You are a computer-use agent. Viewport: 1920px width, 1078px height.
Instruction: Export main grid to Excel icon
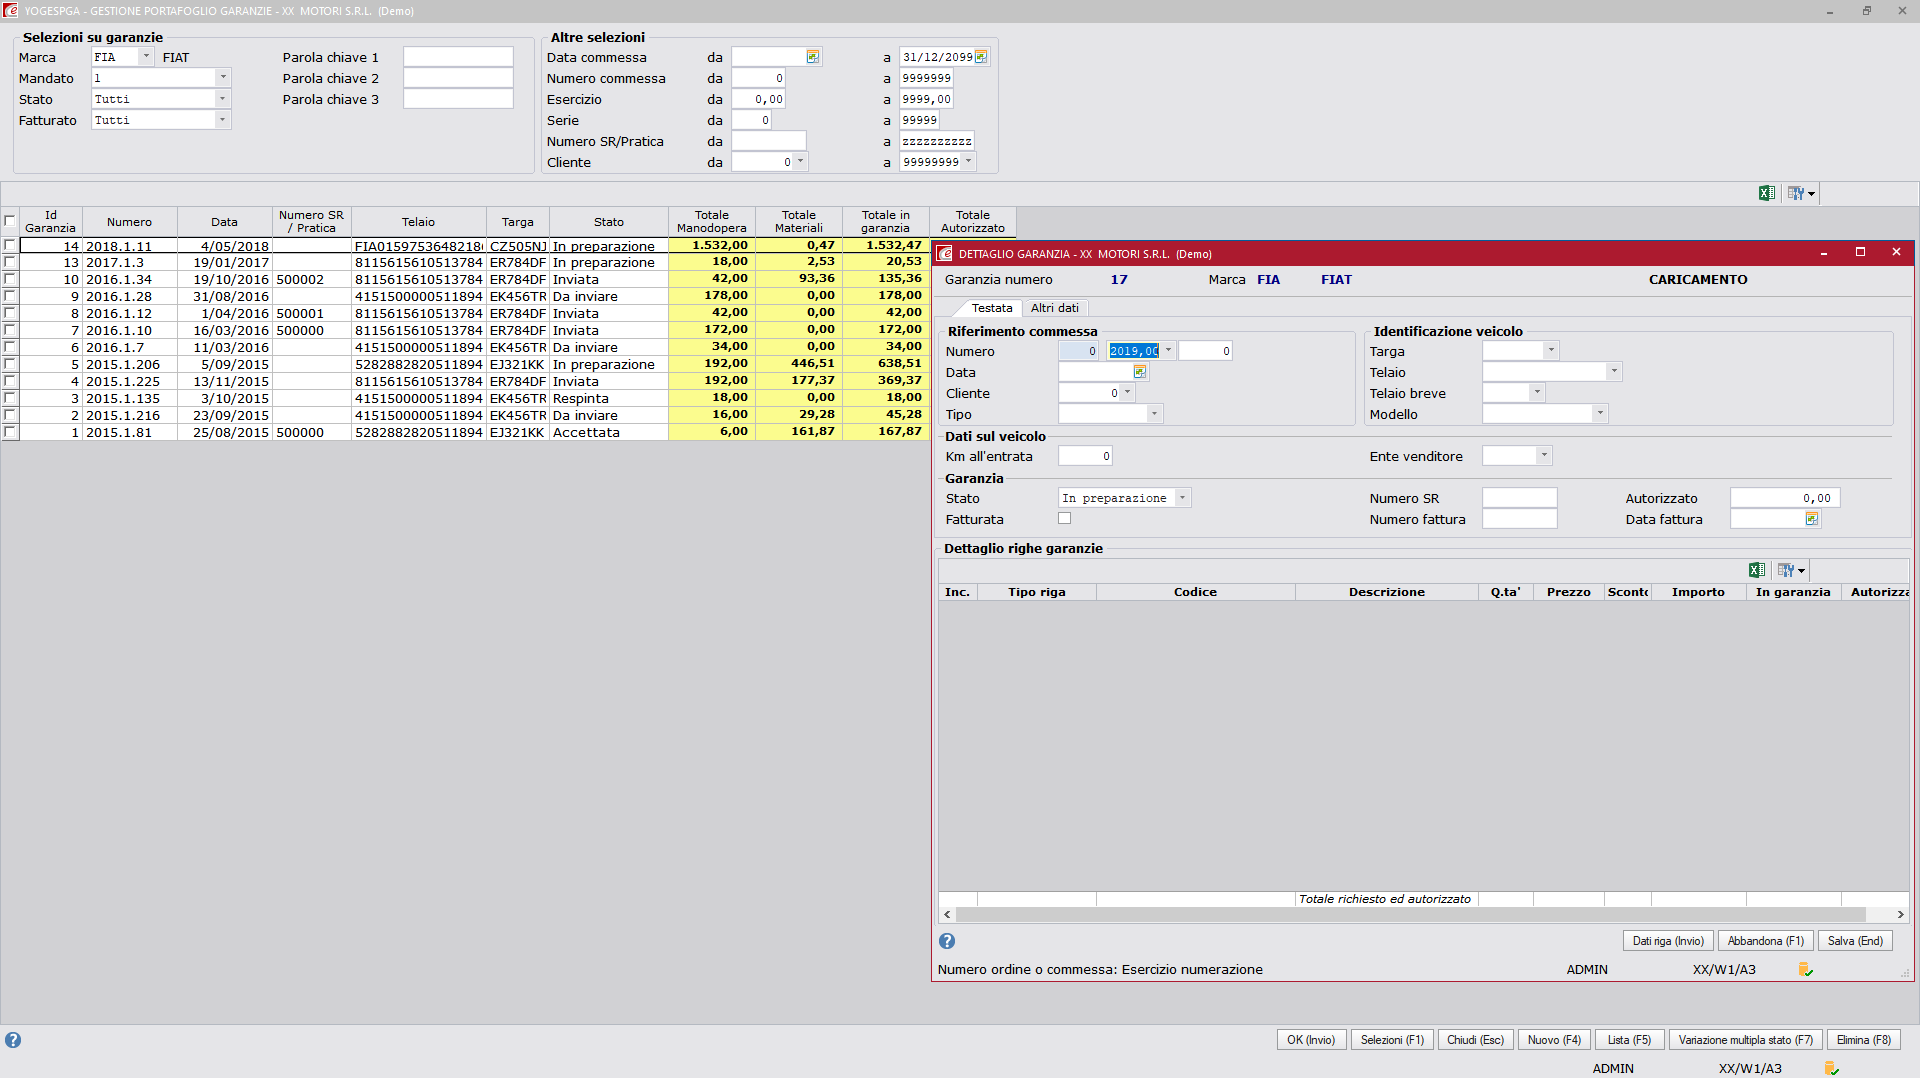pyautogui.click(x=1767, y=193)
